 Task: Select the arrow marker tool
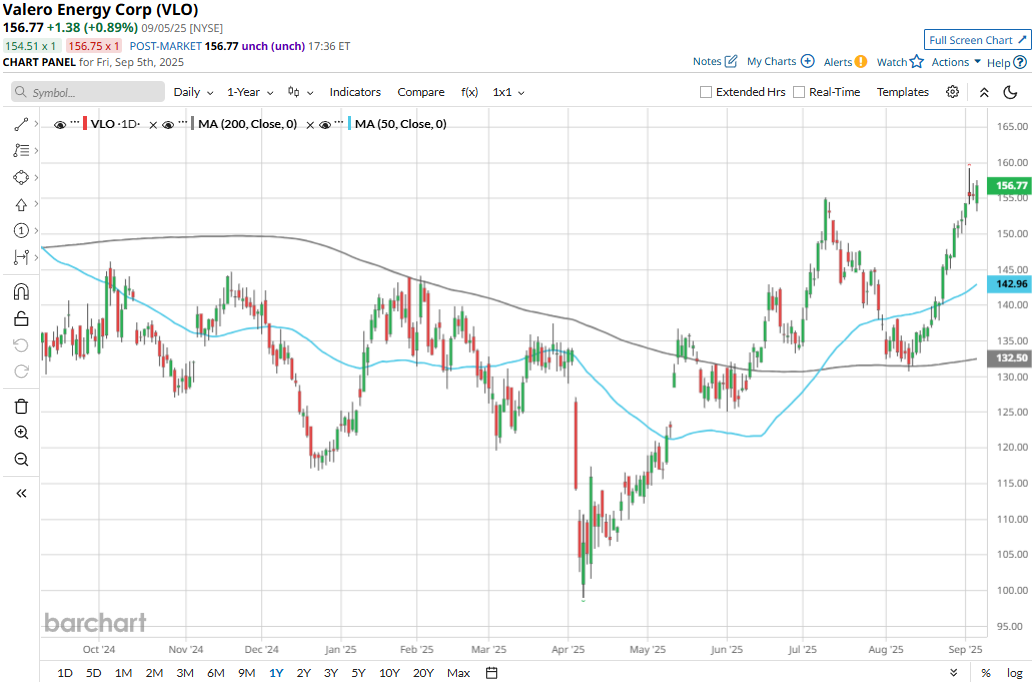pos(21,204)
